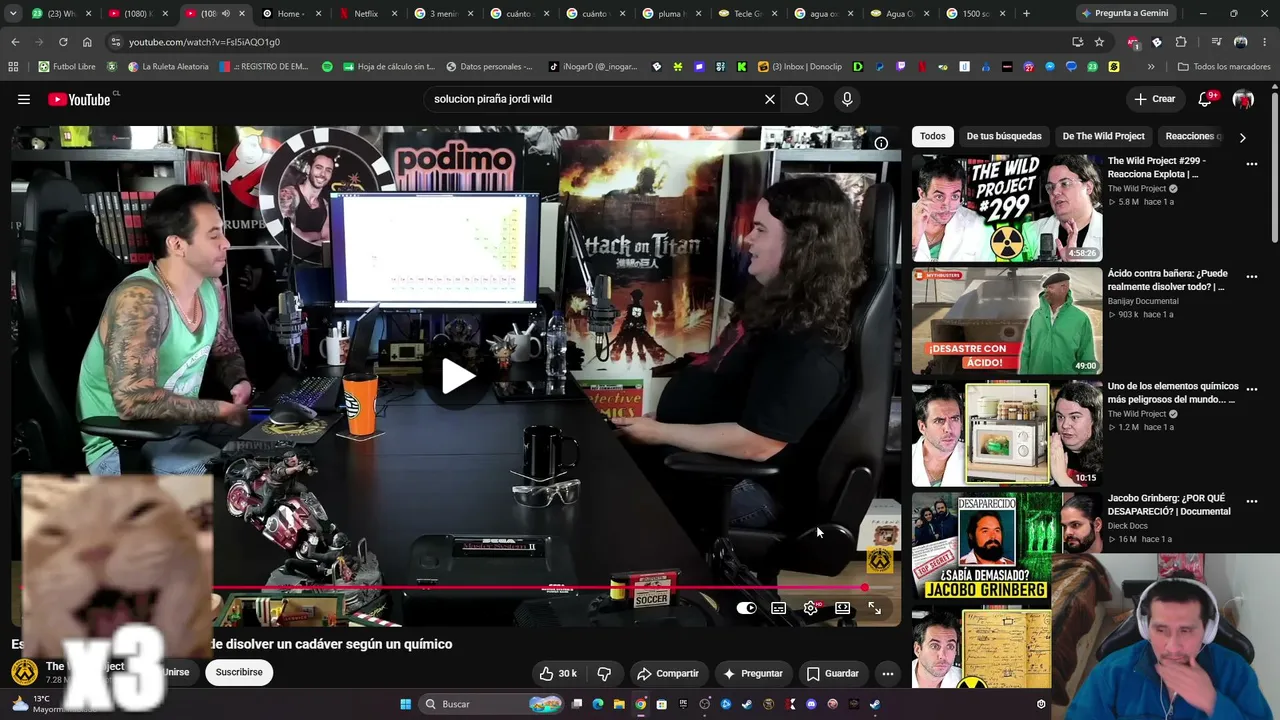This screenshot has width=1280, height=720.
Task: Open the player settings gear
Action: point(811,608)
